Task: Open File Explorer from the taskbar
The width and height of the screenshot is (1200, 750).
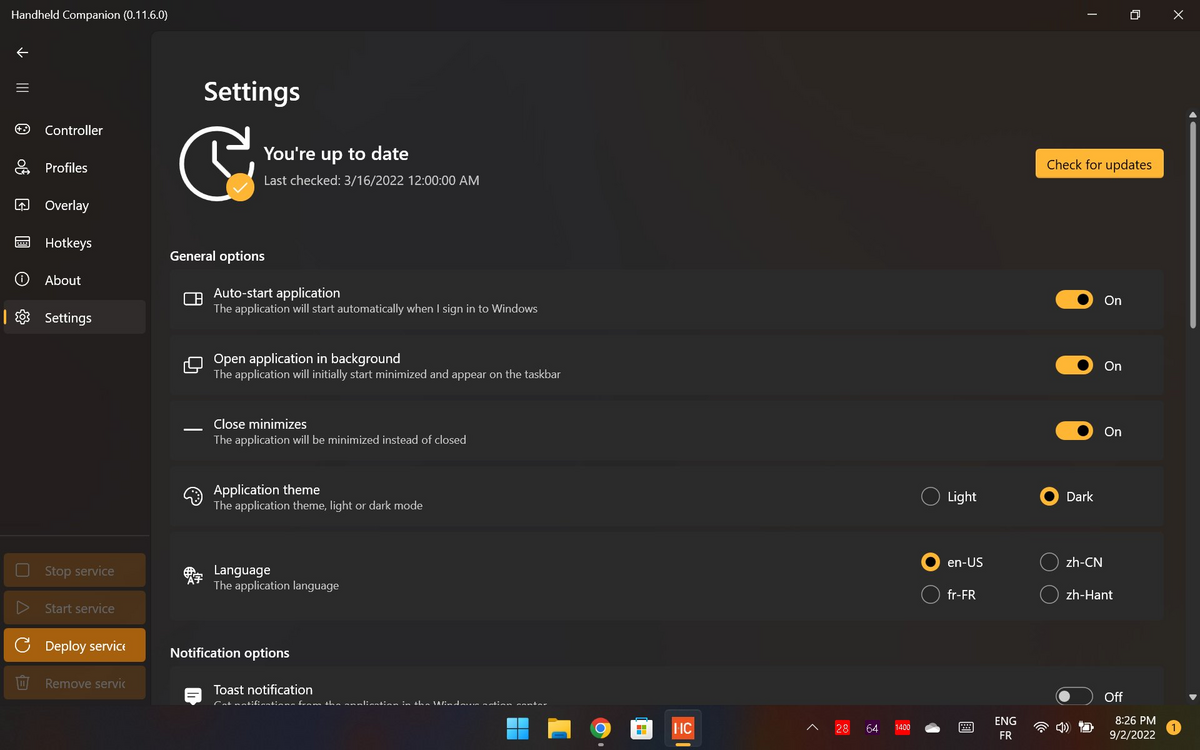Action: (x=558, y=728)
